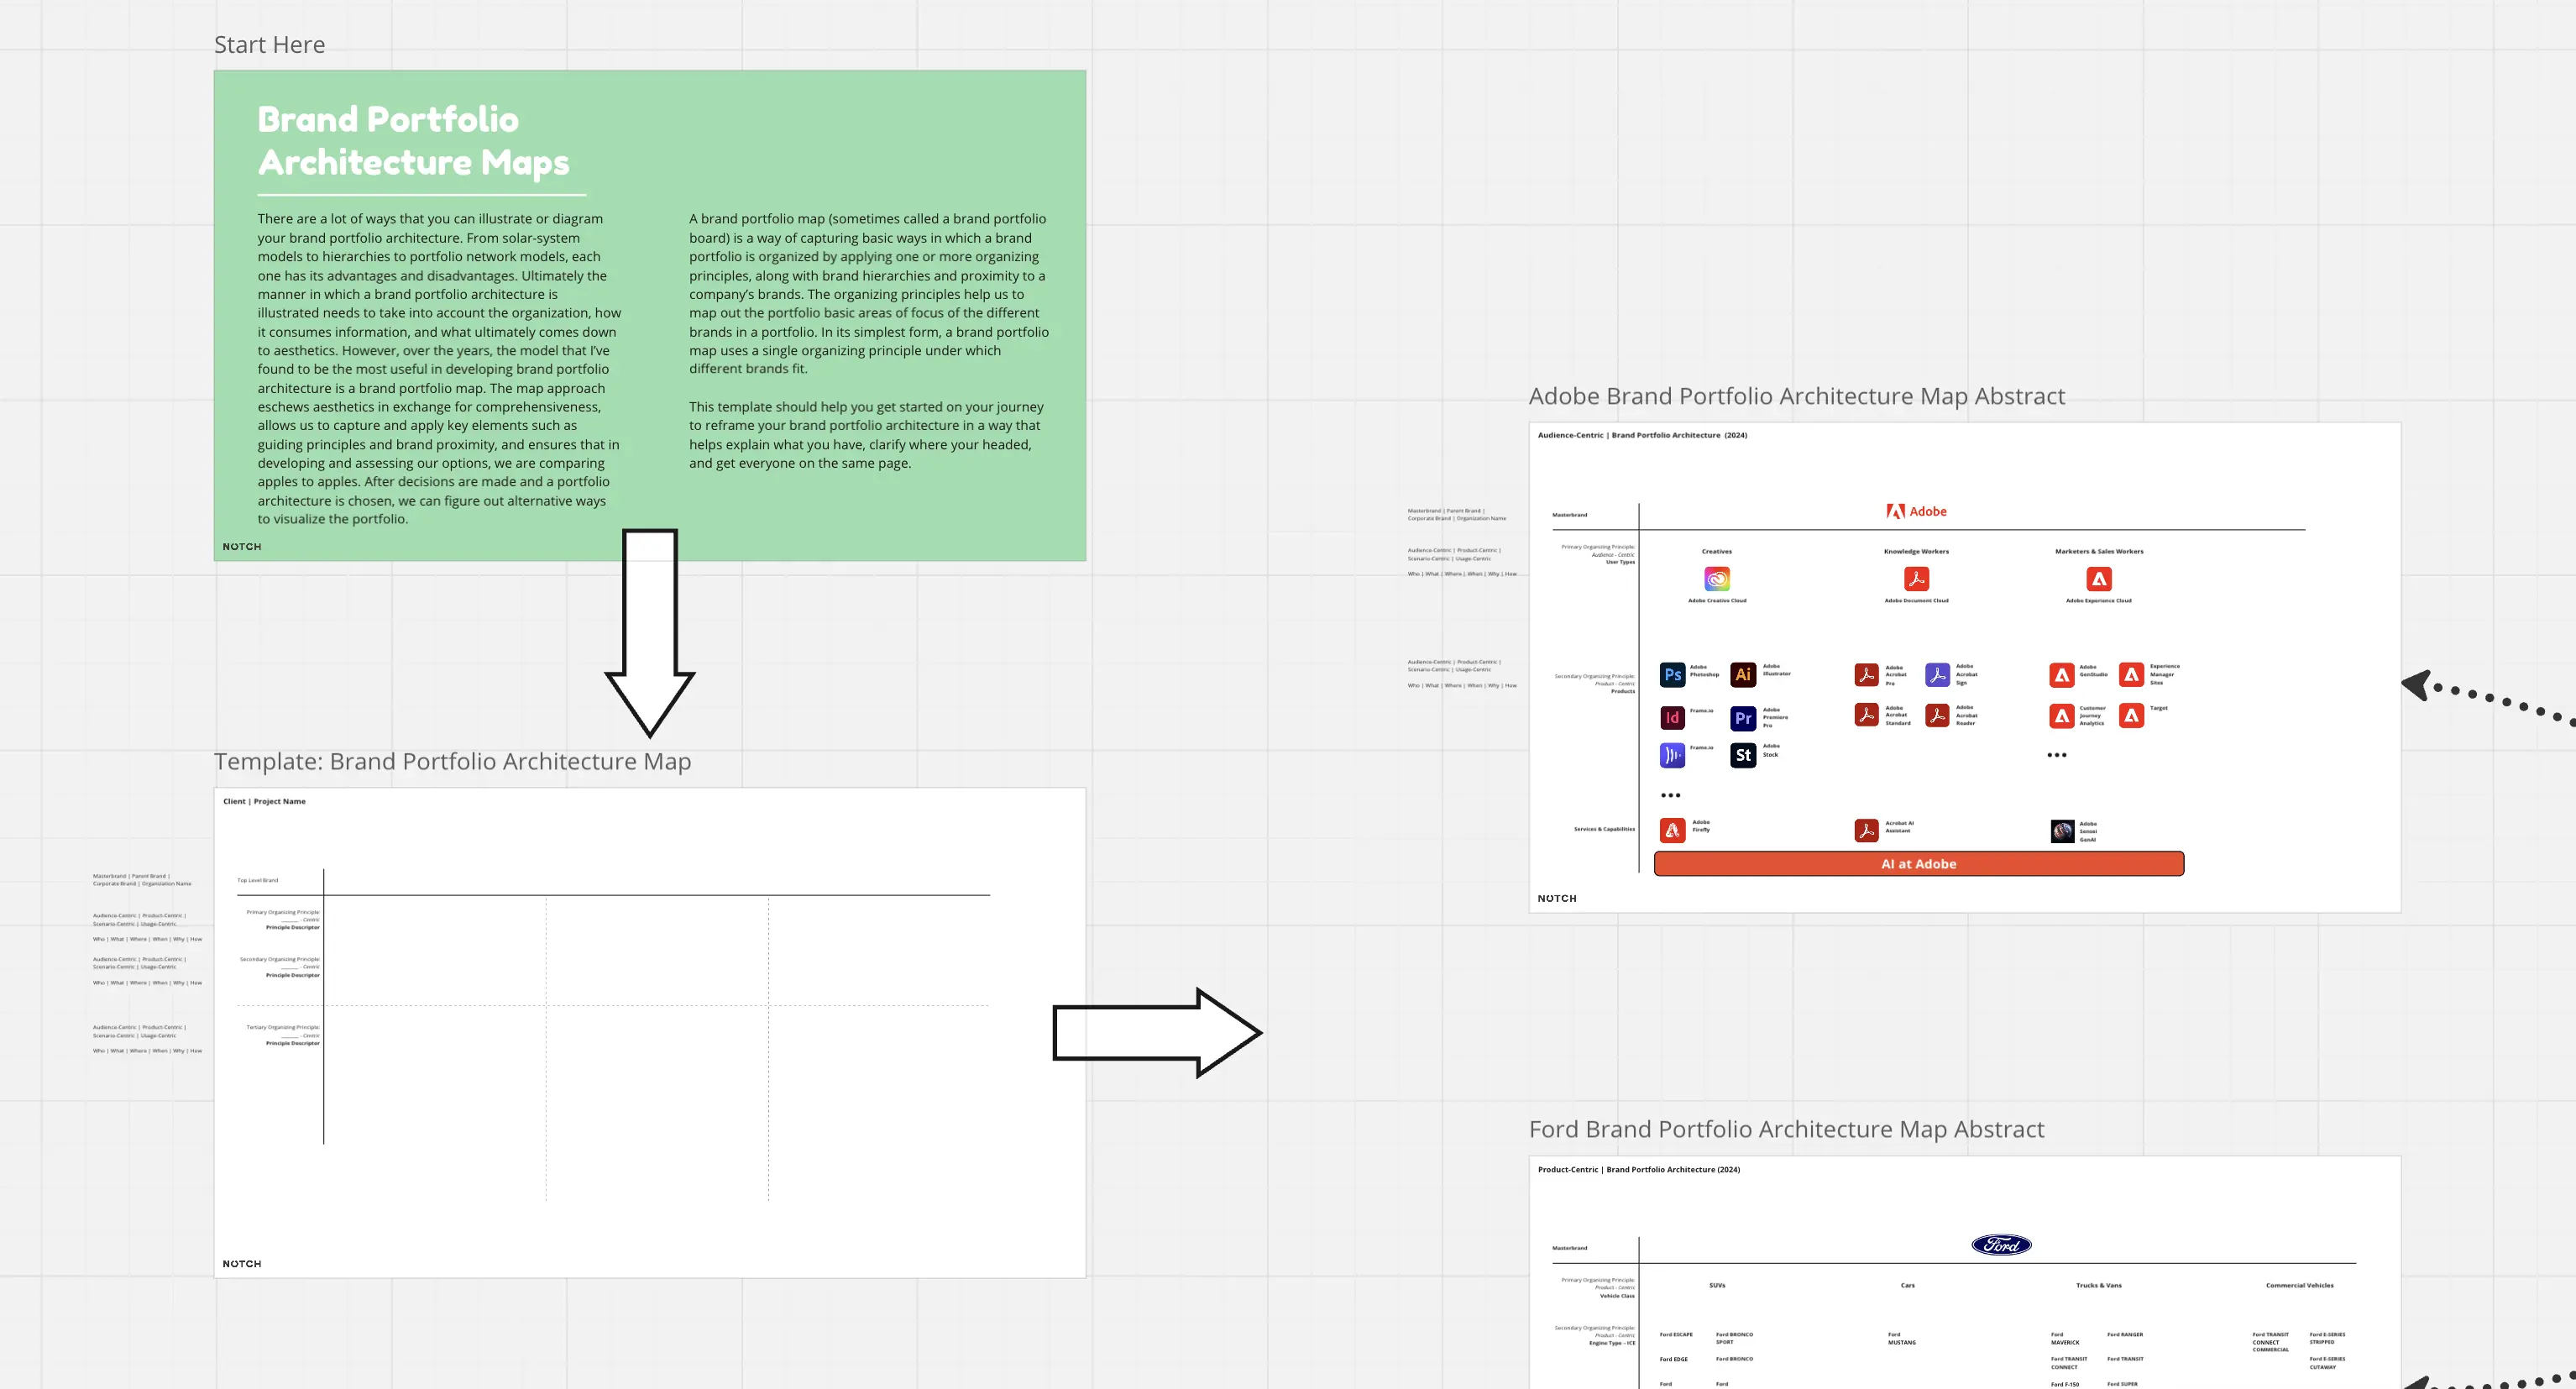Click the Adobe Creative Cloud icon
Image resolution: width=2576 pixels, height=1389 pixels.
pos(1717,578)
